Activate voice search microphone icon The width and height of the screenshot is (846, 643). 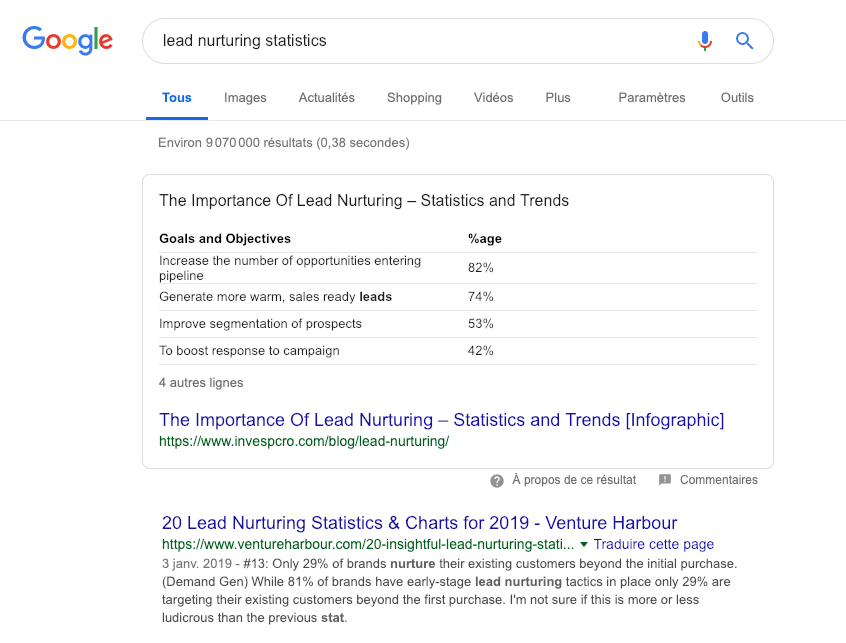coord(705,40)
